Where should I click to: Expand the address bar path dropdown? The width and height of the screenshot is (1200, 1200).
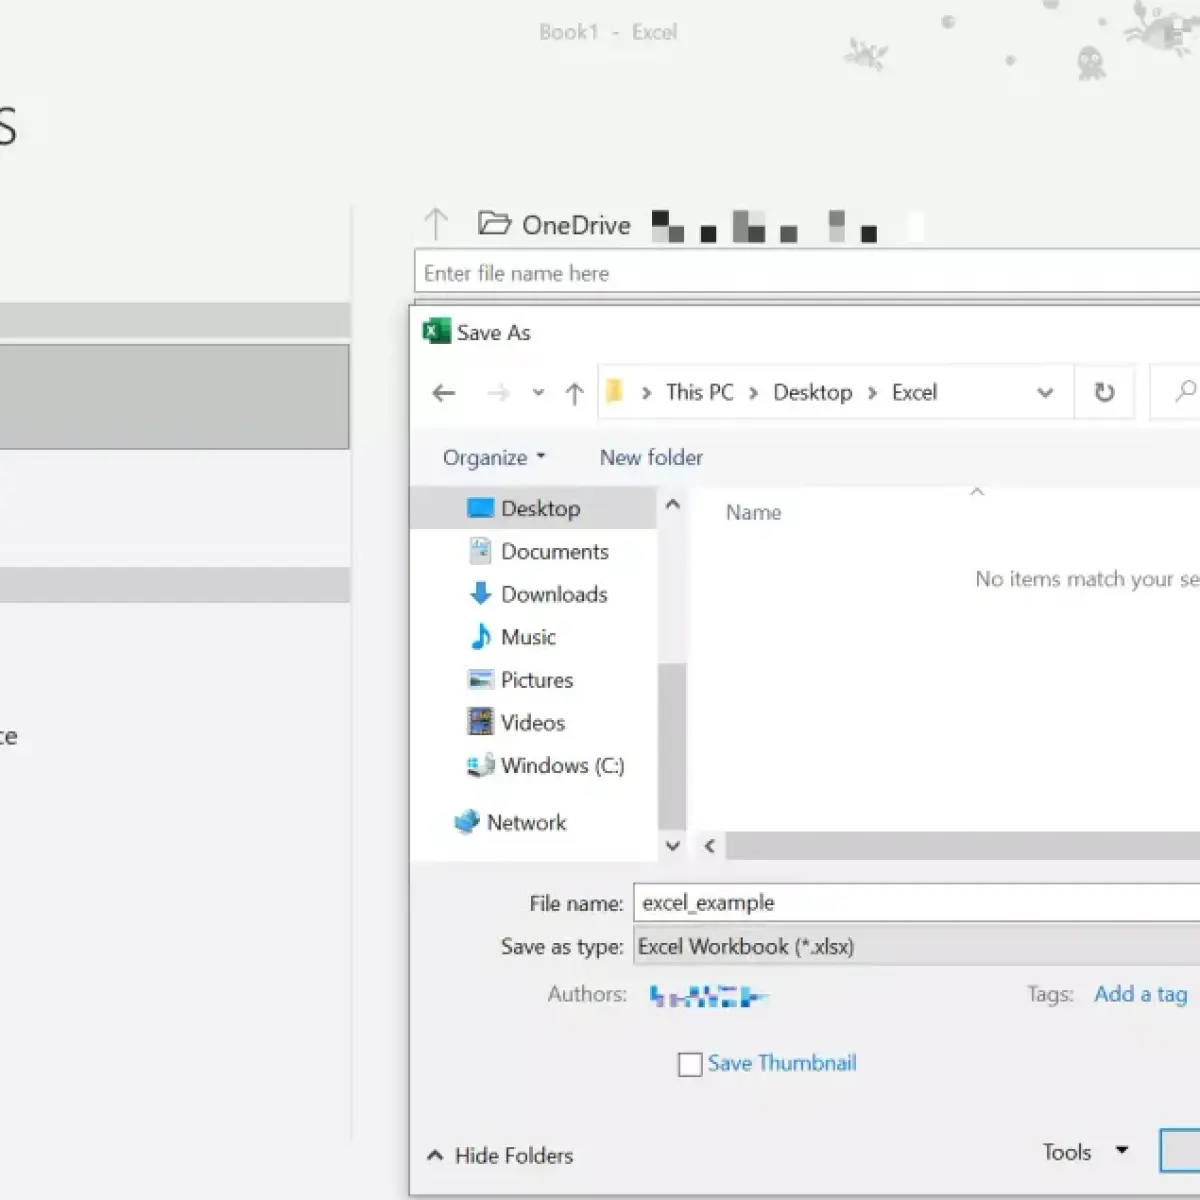[1045, 393]
